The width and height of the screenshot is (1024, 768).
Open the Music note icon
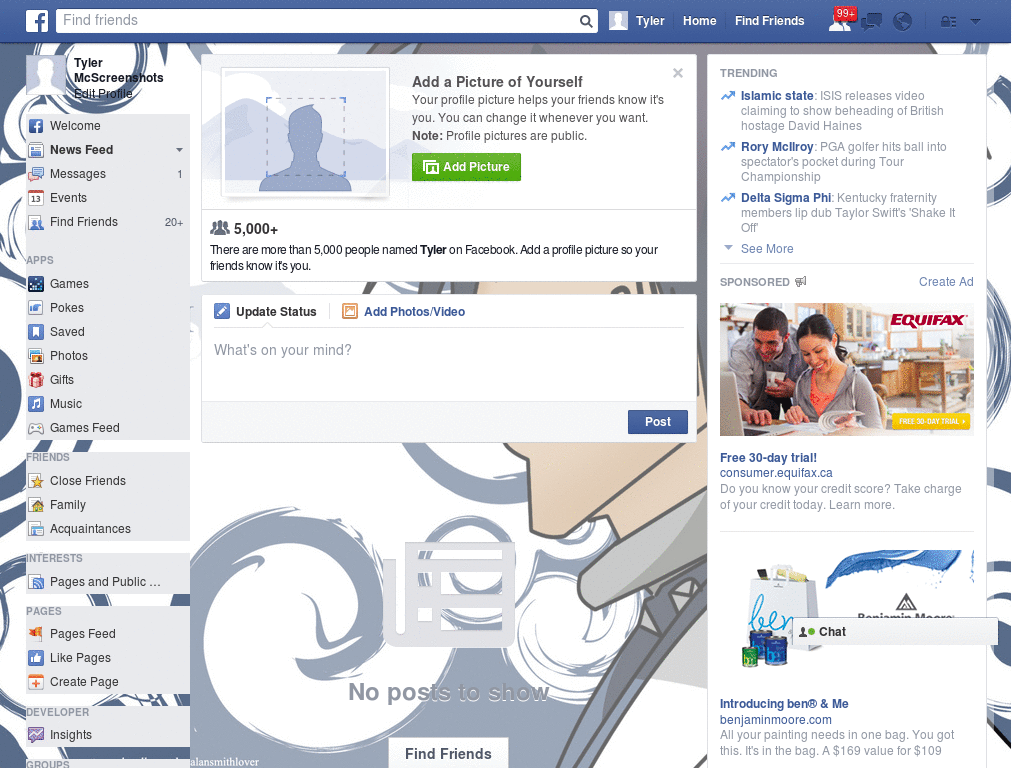point(36,404)
